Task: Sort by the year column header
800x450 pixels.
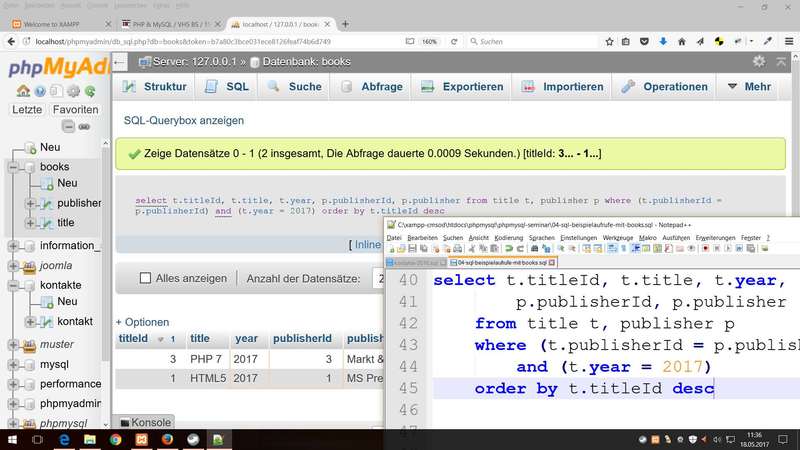Action: [x=245, y=339]
